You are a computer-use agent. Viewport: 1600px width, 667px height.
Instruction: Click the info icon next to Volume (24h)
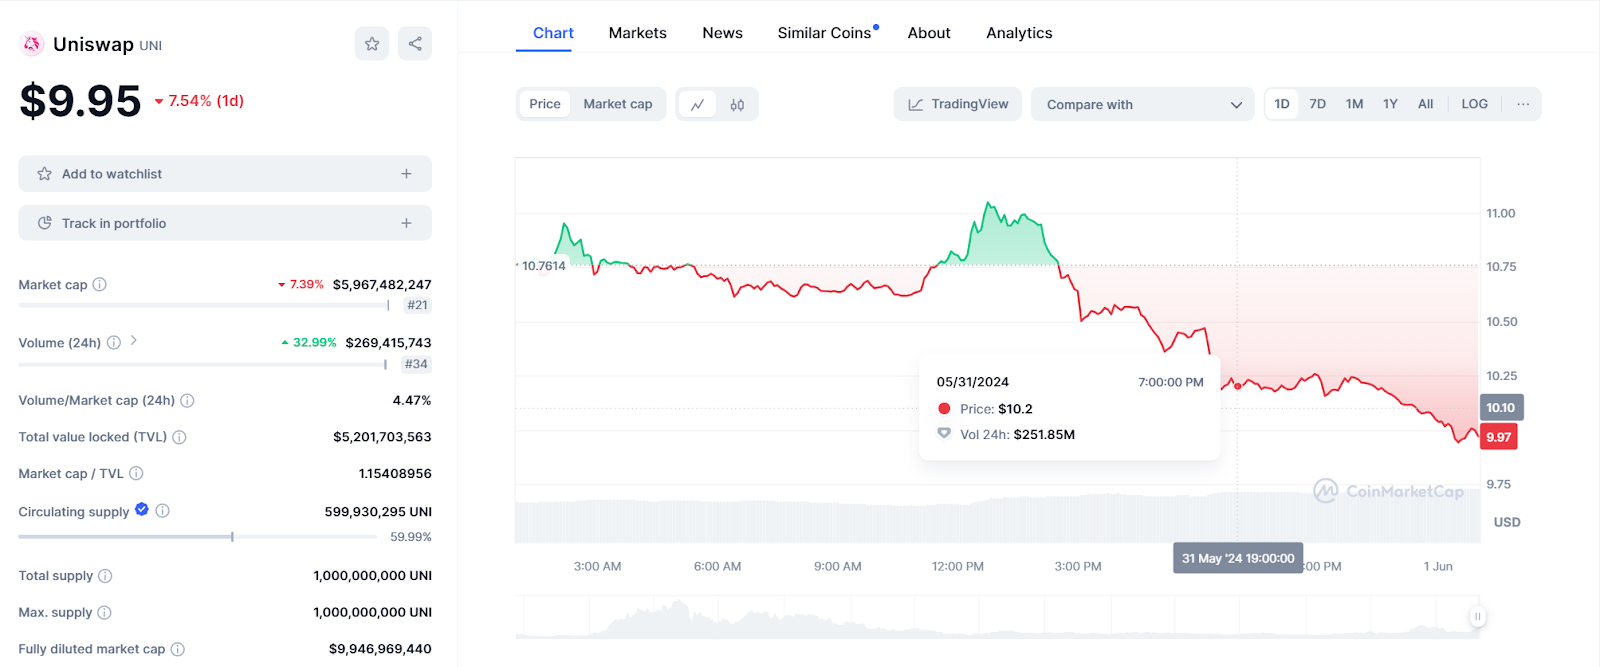(x=114, y=343)
